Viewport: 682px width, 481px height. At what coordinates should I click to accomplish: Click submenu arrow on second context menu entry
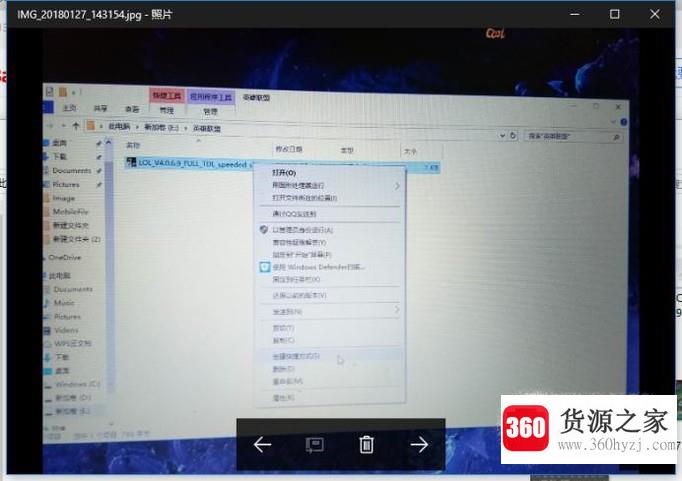coord(397,186)
